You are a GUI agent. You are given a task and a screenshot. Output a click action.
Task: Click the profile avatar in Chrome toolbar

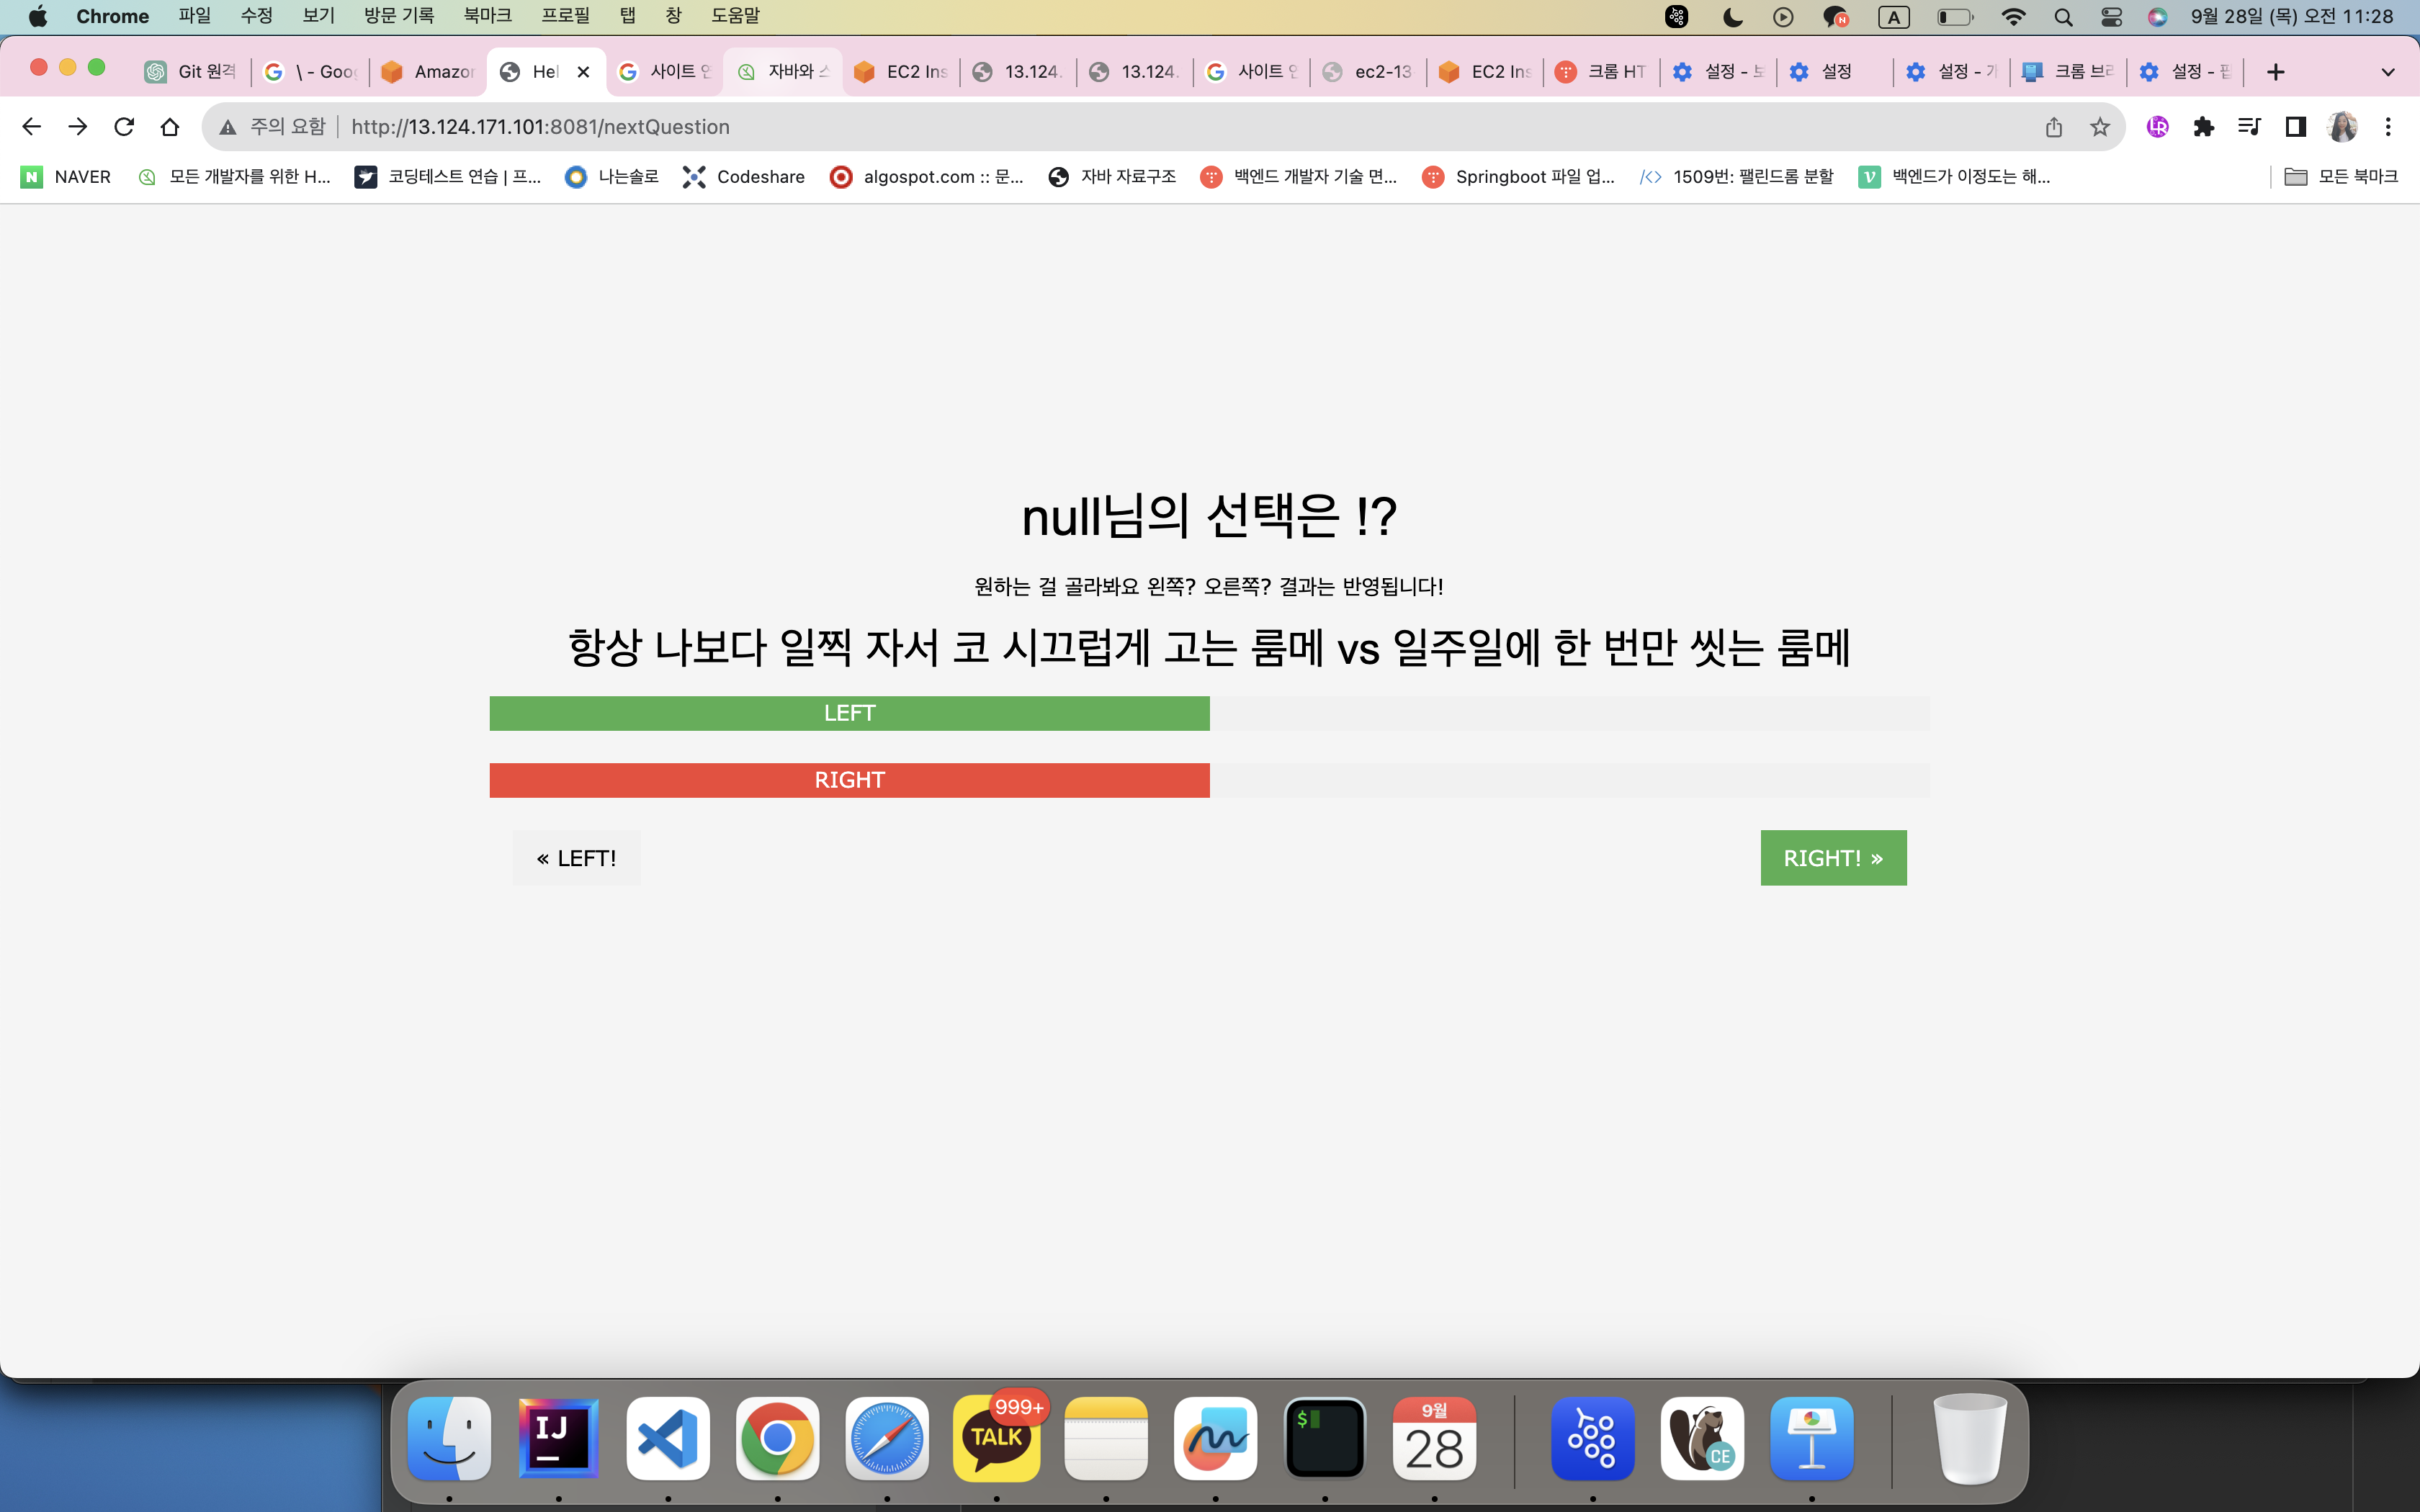(x=2343, y=126)
